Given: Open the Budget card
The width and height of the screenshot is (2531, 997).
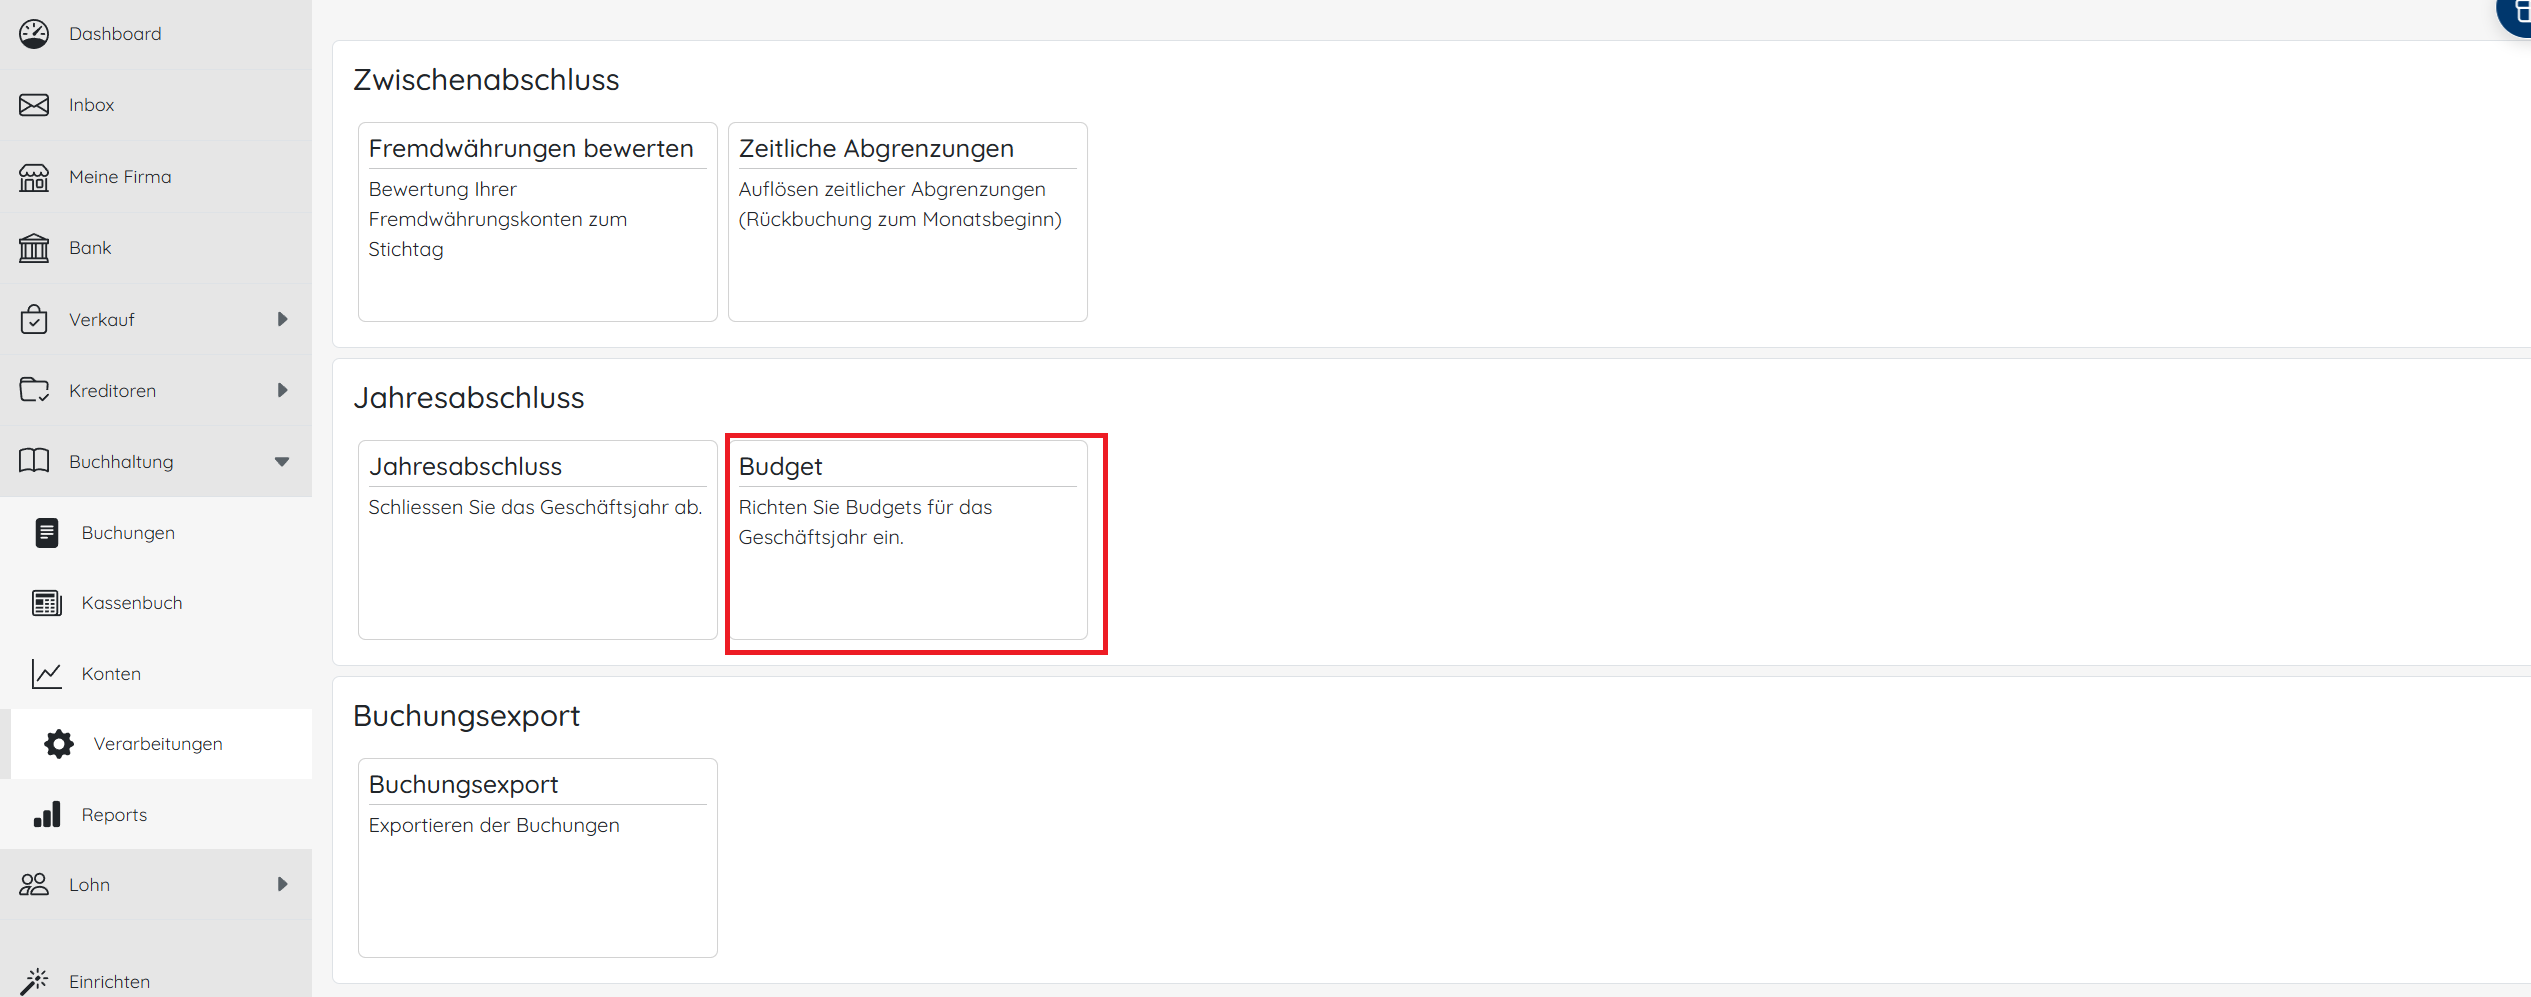Looking at the screenshot, I should (x=907, y=540).
